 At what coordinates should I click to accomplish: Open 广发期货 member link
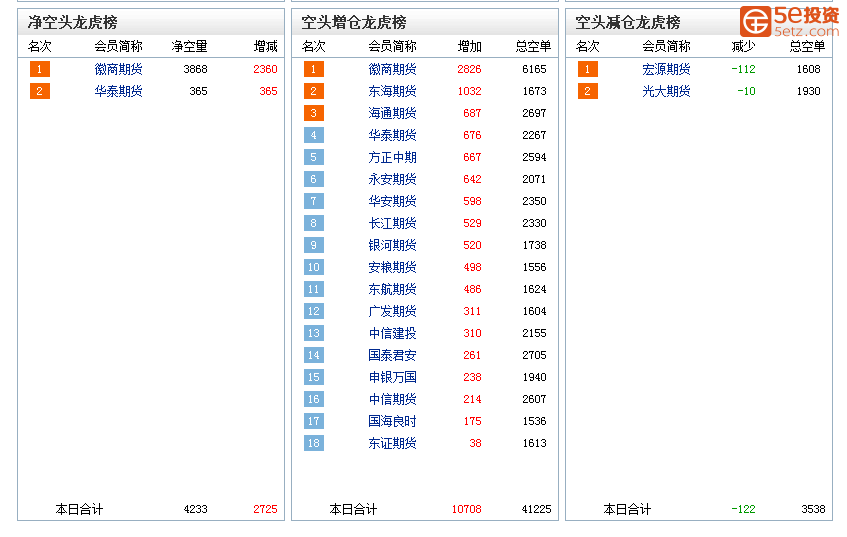(392, 311)
